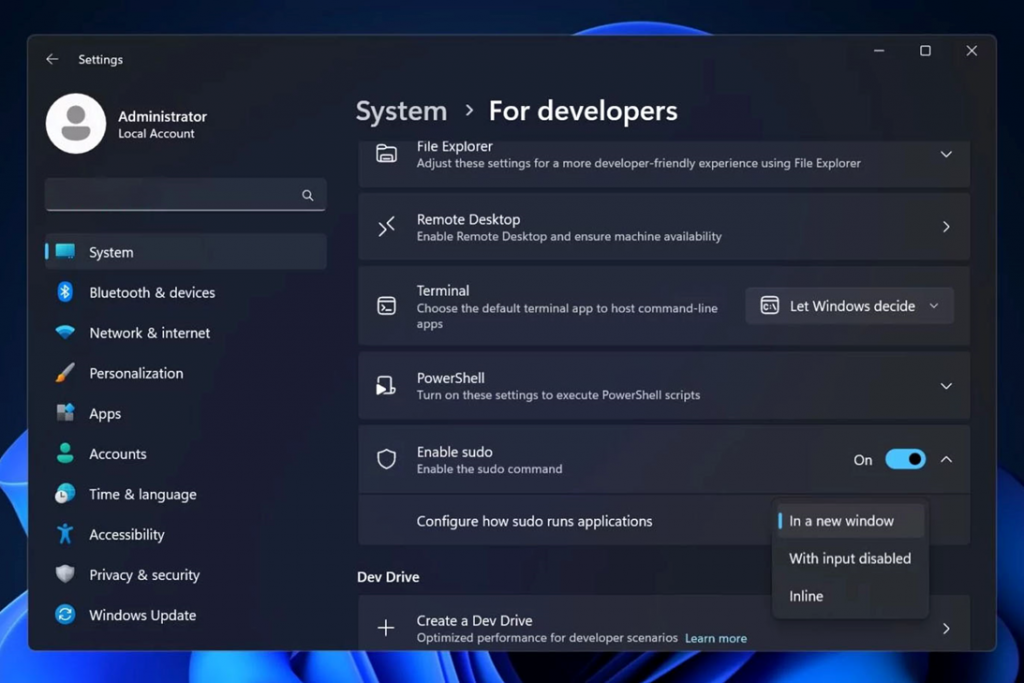
Task: Open Apps settings page
Action: [x=185, y=413]
